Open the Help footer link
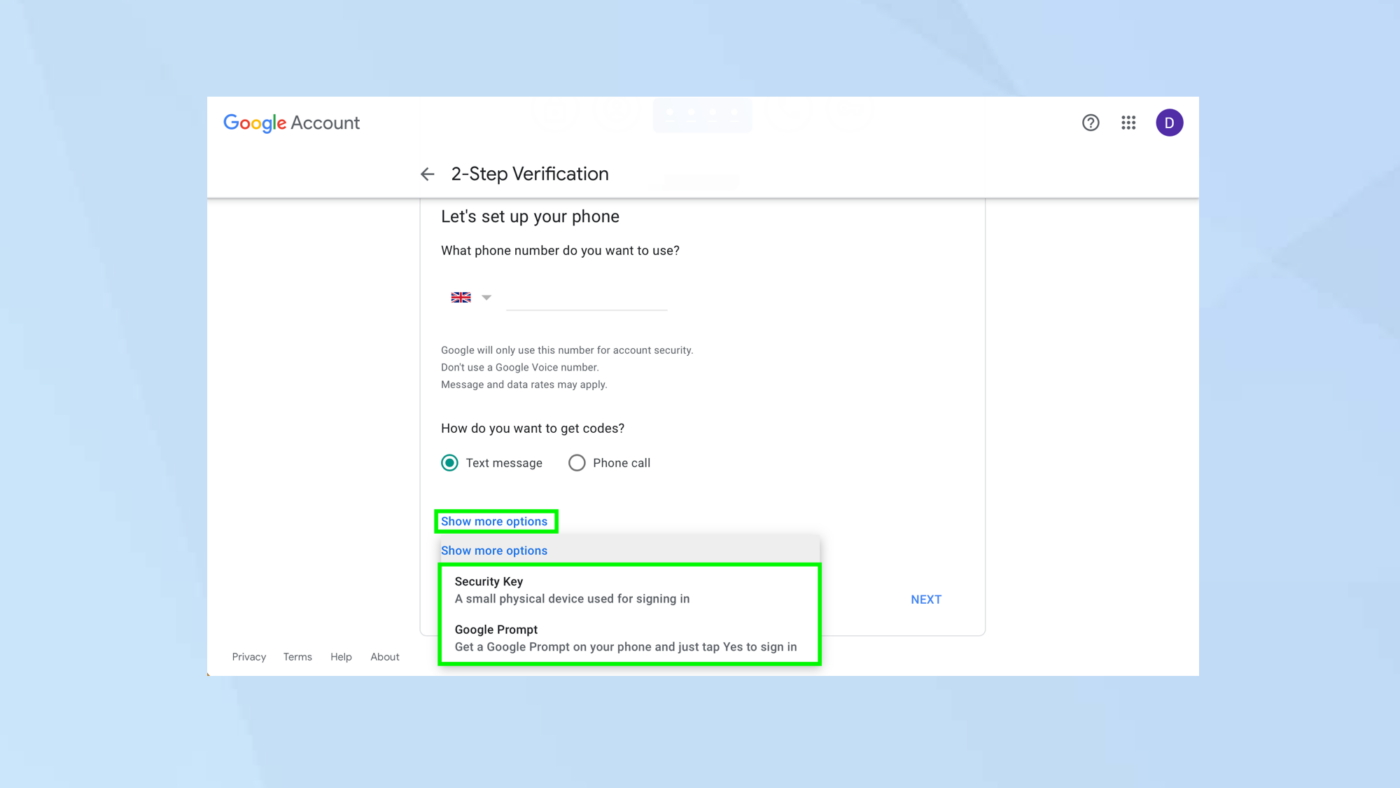 click(341, 657)
